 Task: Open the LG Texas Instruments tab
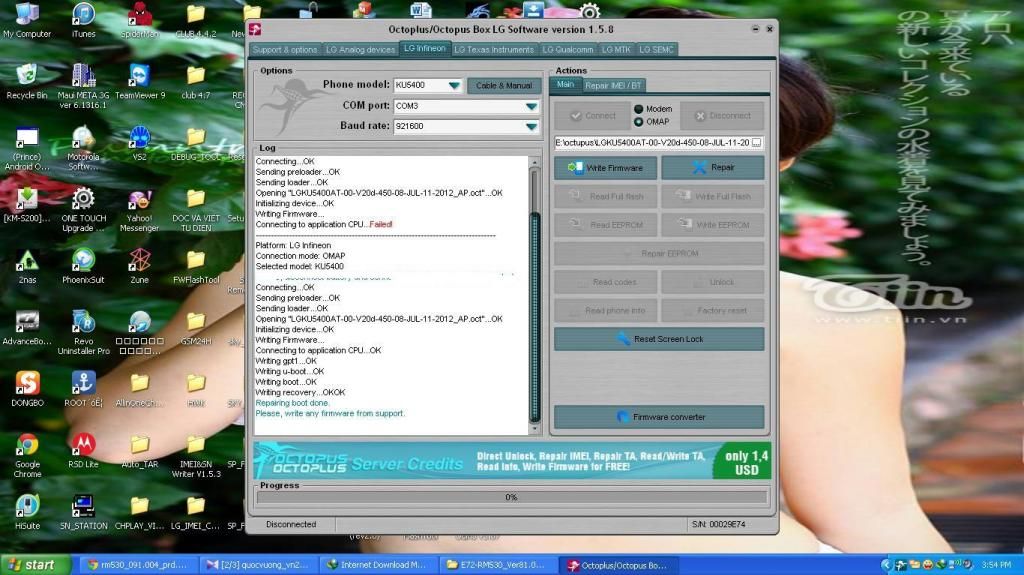494,50
